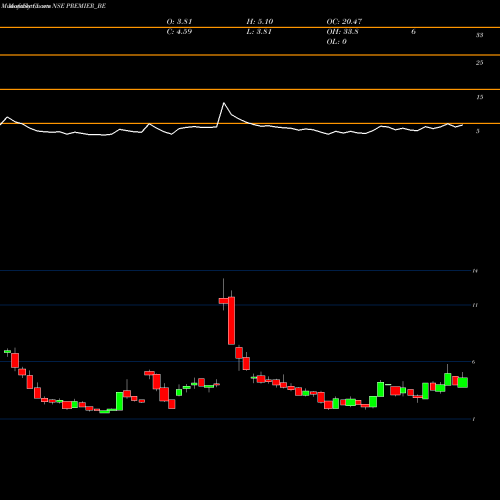Select the low value L: 3.81
Viewport: 500px width, 500px height.
pyautogui.click(x=259, y=32)
